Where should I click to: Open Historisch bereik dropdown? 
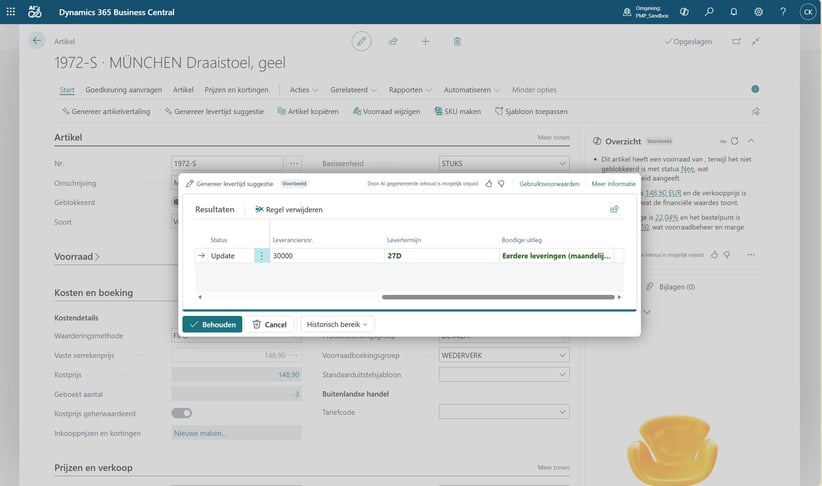coord(337,324)
